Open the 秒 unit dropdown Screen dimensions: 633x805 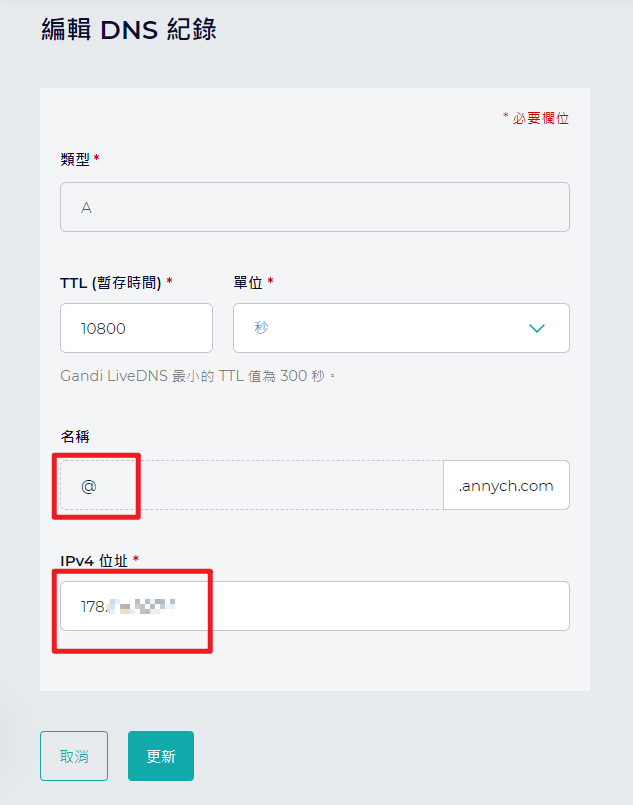[x=401, y=328]
